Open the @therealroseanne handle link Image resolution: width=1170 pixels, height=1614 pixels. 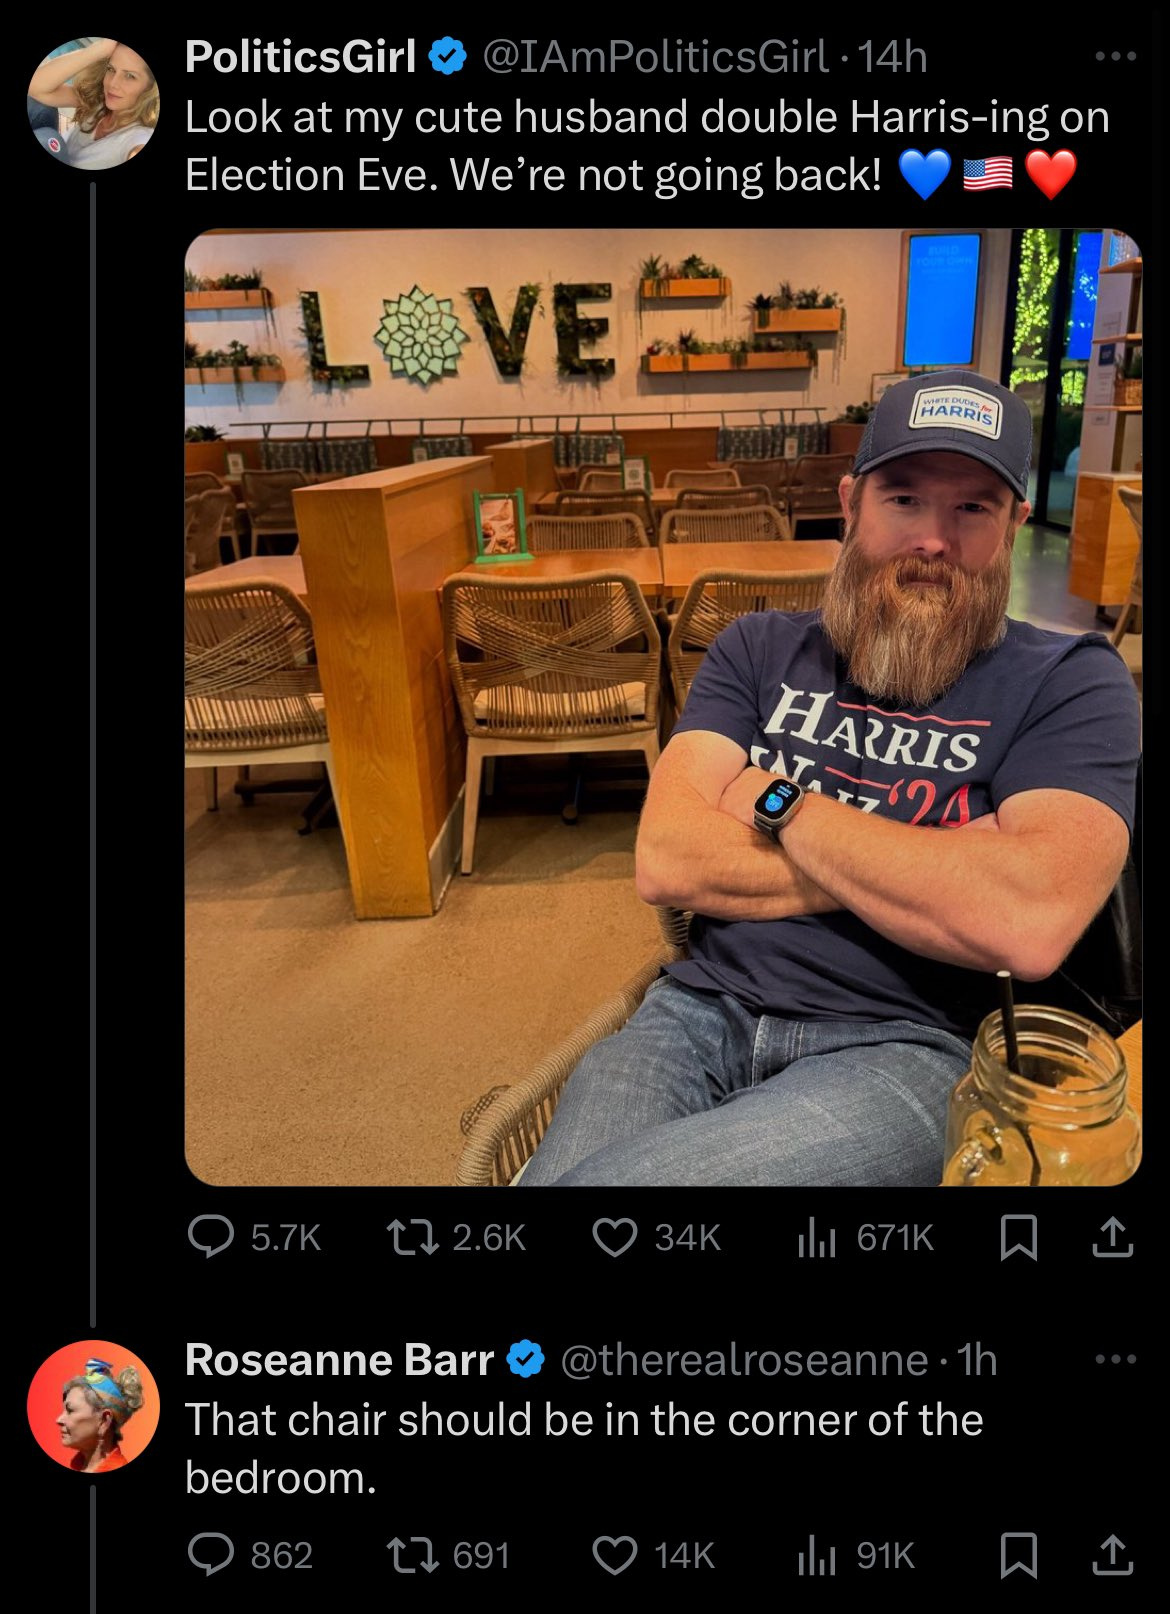(743, 1360)
